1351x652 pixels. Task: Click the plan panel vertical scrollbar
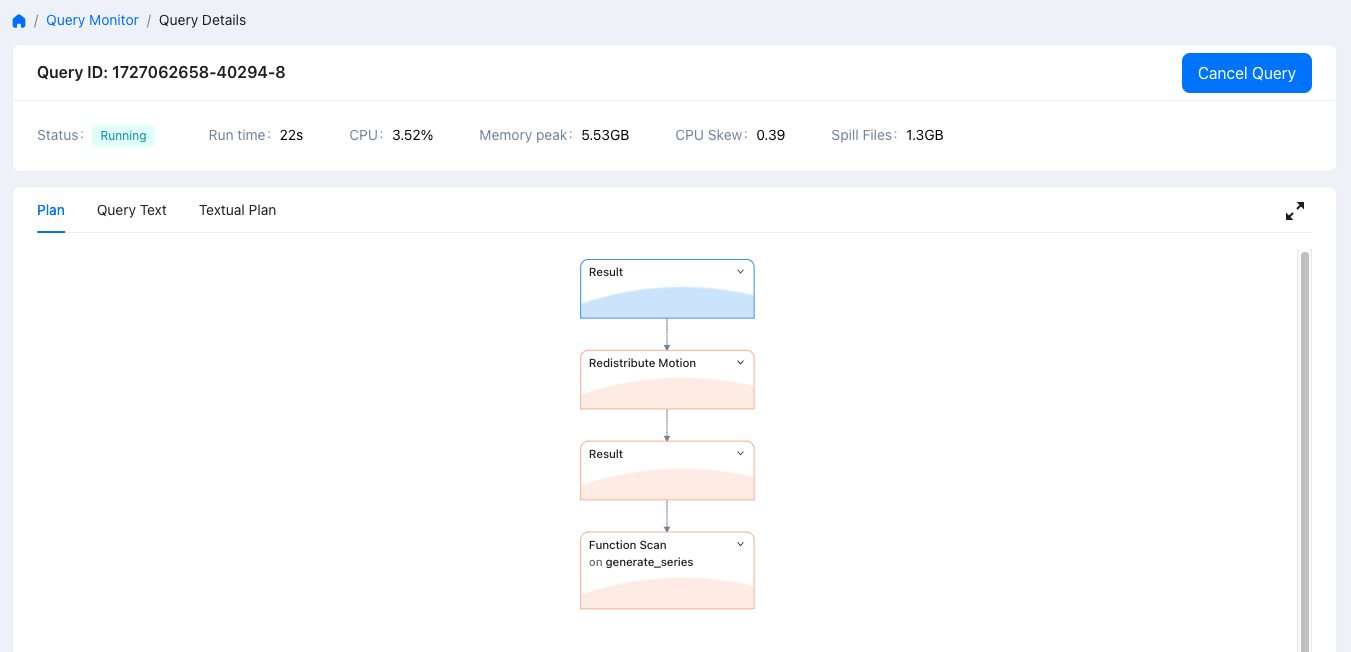(1303, 450)
